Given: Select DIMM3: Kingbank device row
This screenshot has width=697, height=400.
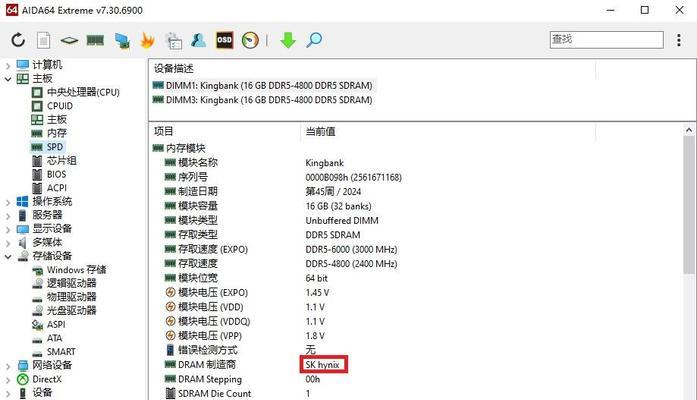Looking at the screenshot, I should click(x=263, y=100).
